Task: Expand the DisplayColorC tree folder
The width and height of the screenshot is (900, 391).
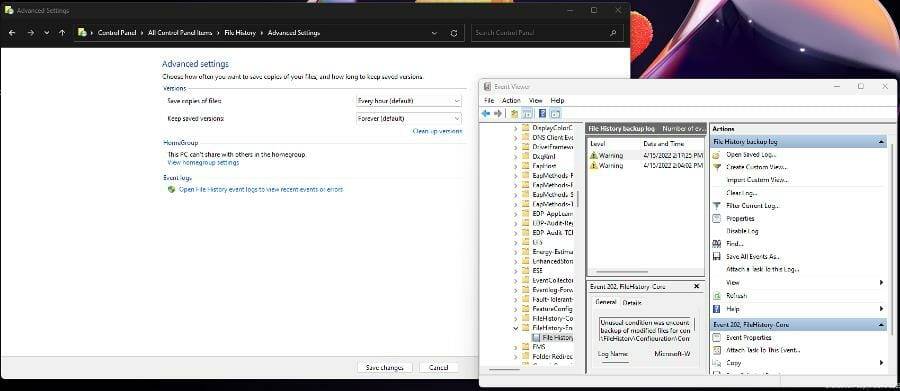Action: [515, 127]
